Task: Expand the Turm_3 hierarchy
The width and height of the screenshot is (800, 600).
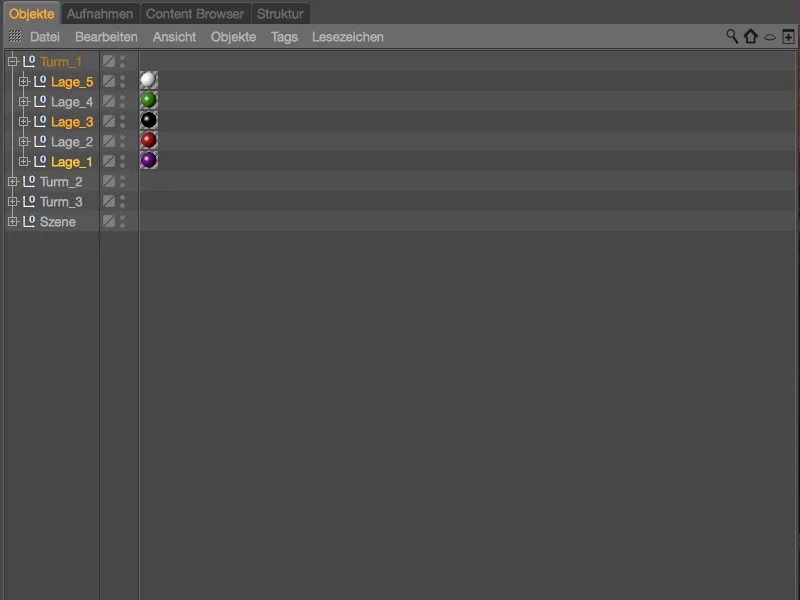Action: (13, 202)
